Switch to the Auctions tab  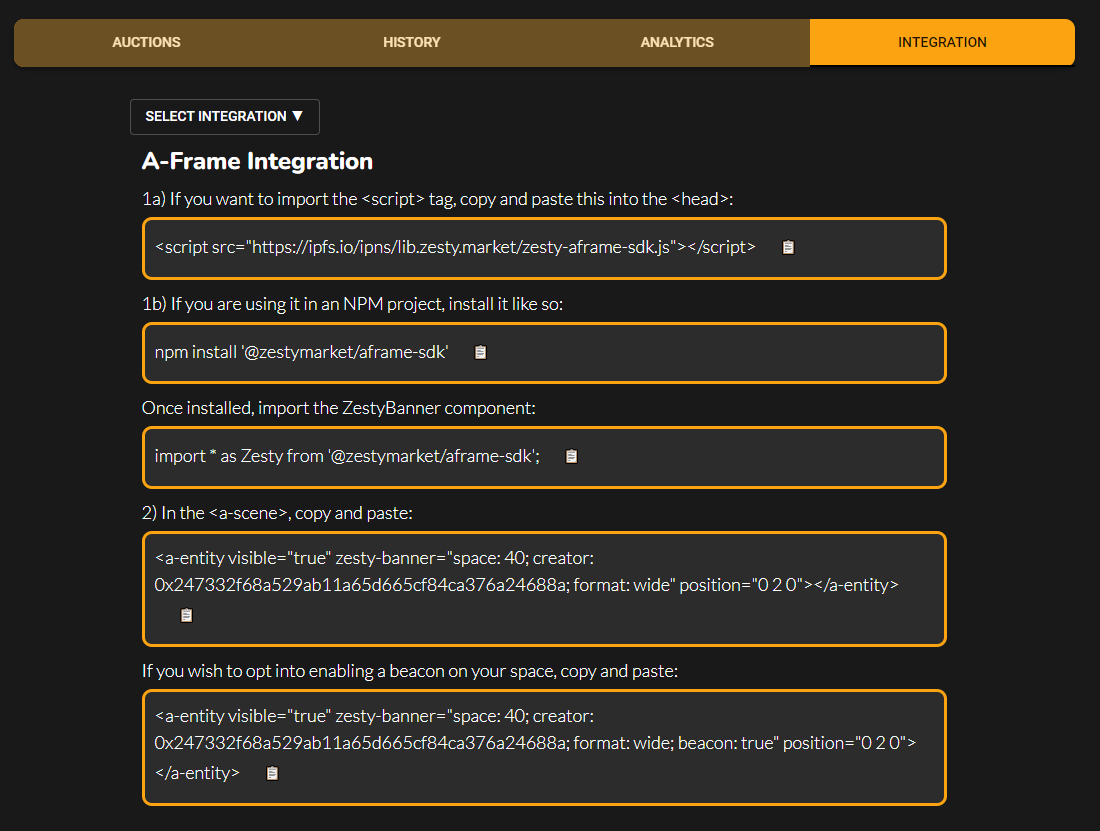pyautogui.click(x=147, y=42)
